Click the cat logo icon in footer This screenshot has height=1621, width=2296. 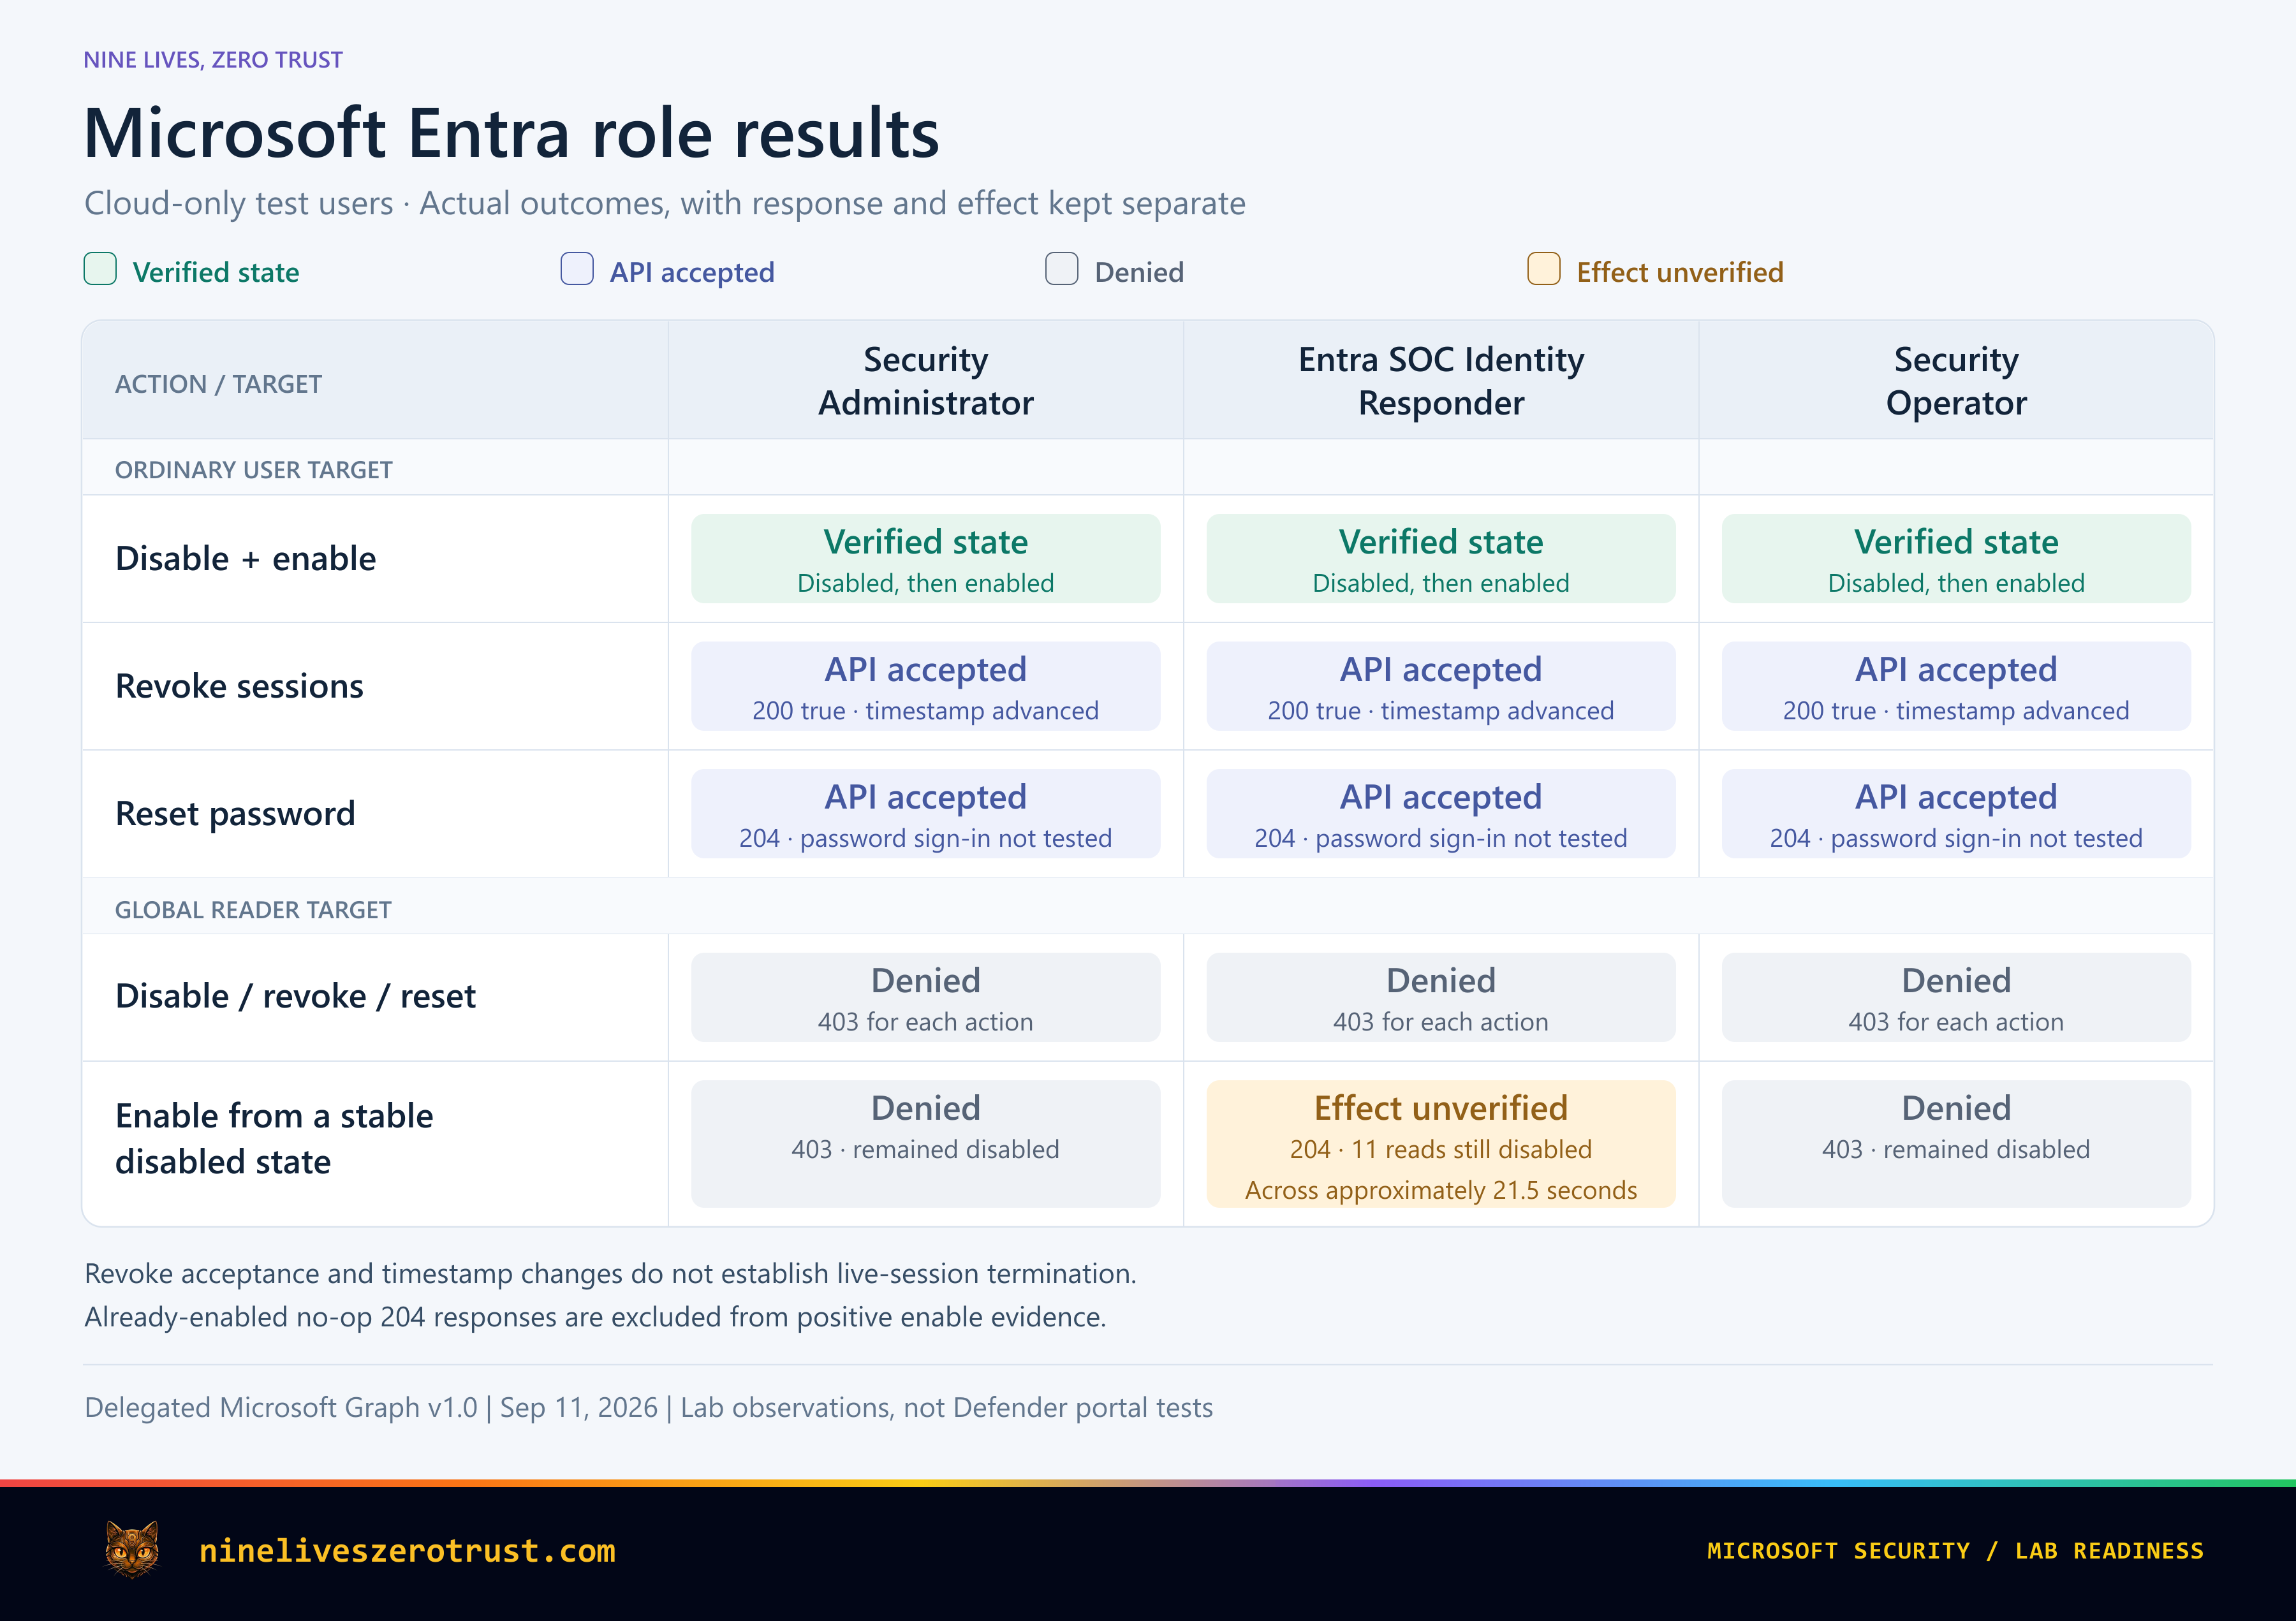pyautogui.click(x=132, y=1549)
